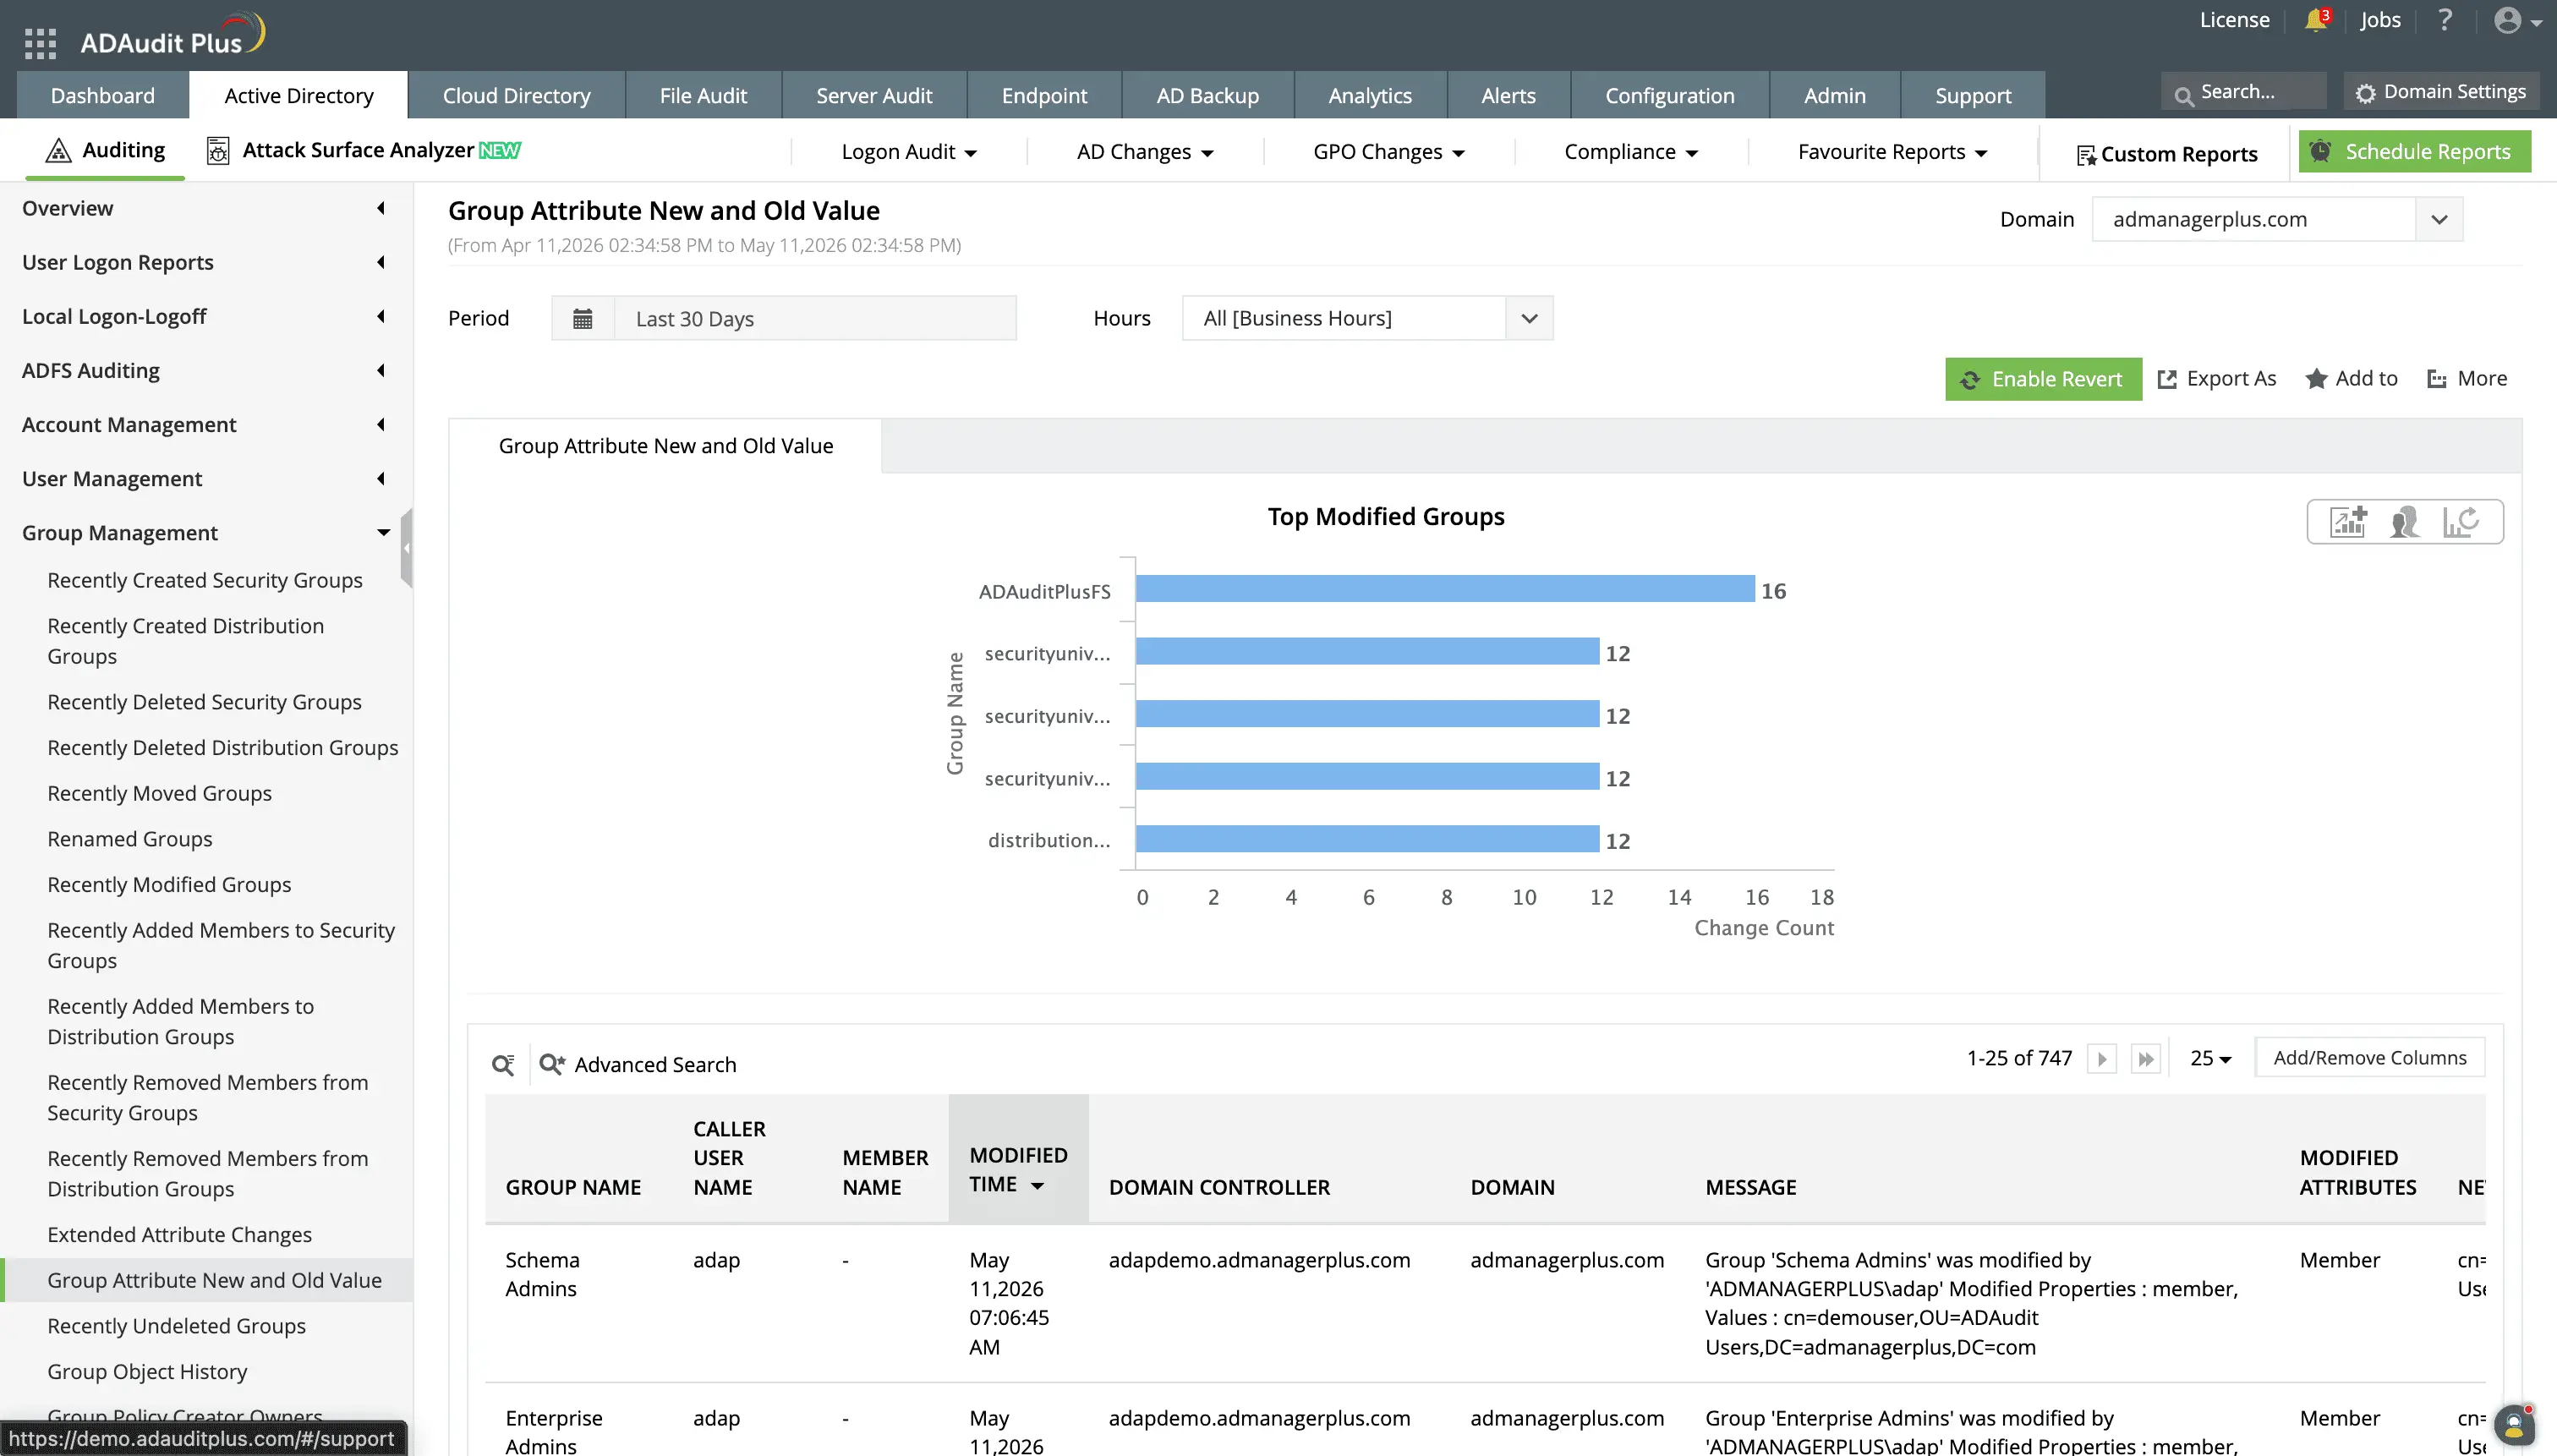Click the ADAuditPlusFS bar in chart
Viewport: 2557px width, 1456px height.
pos(1445,589)
